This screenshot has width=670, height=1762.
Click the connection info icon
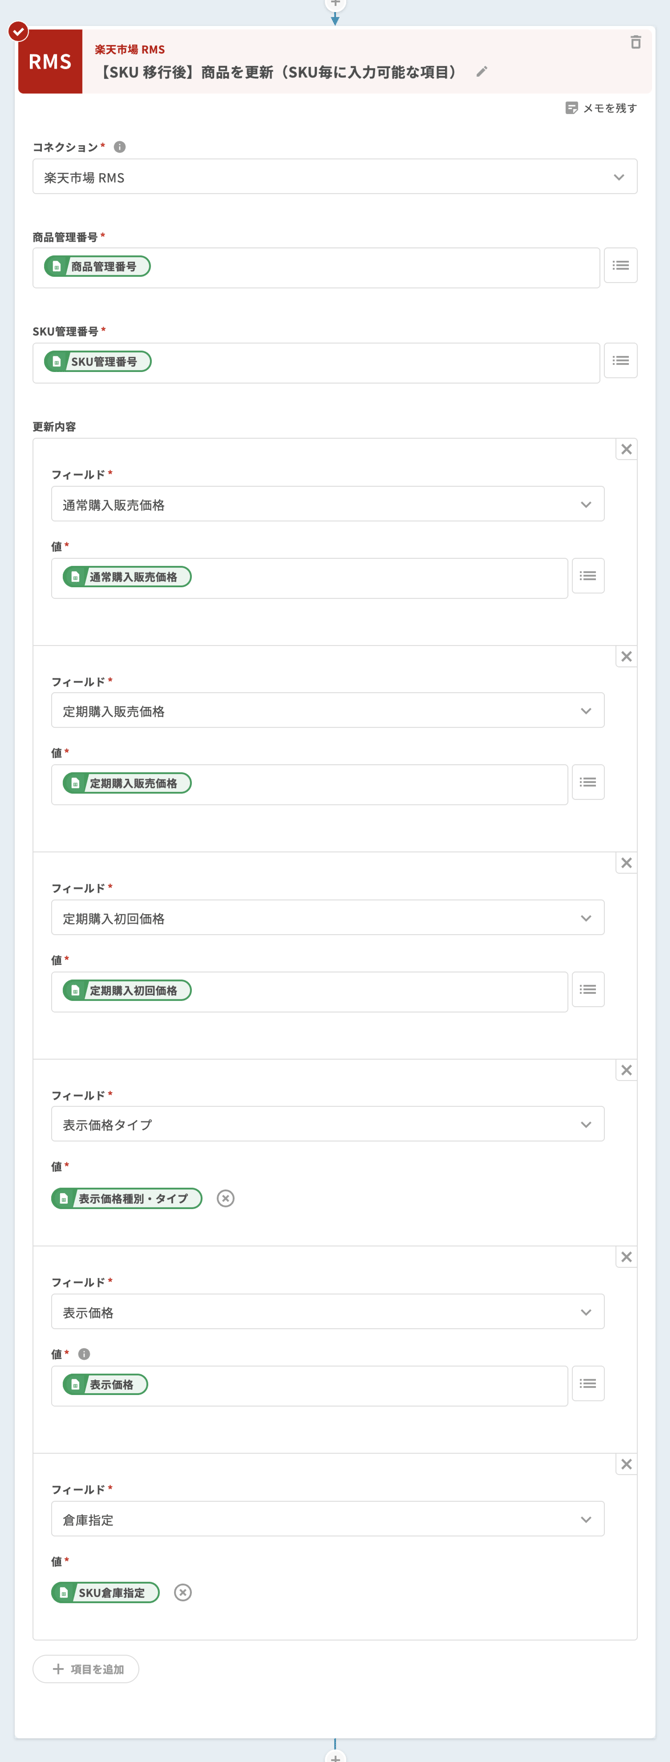click(x=120, y=147)
